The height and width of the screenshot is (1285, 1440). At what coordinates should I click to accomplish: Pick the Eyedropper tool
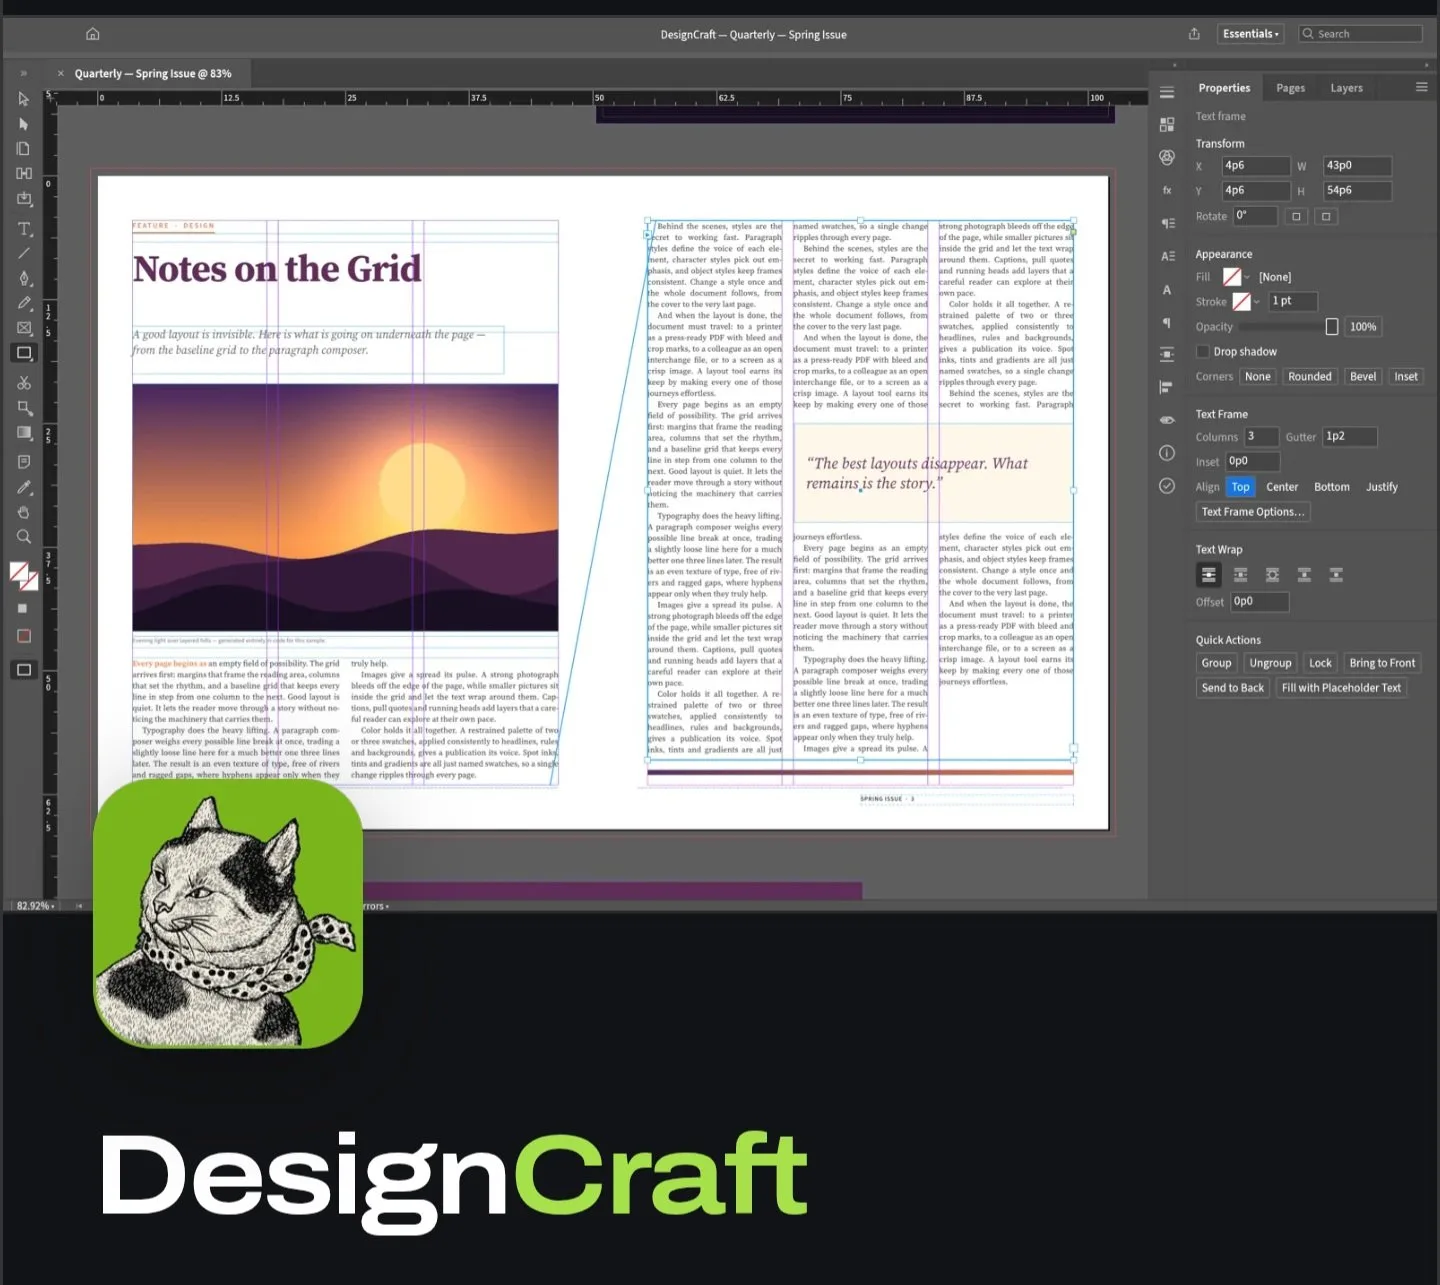(24, 488)
